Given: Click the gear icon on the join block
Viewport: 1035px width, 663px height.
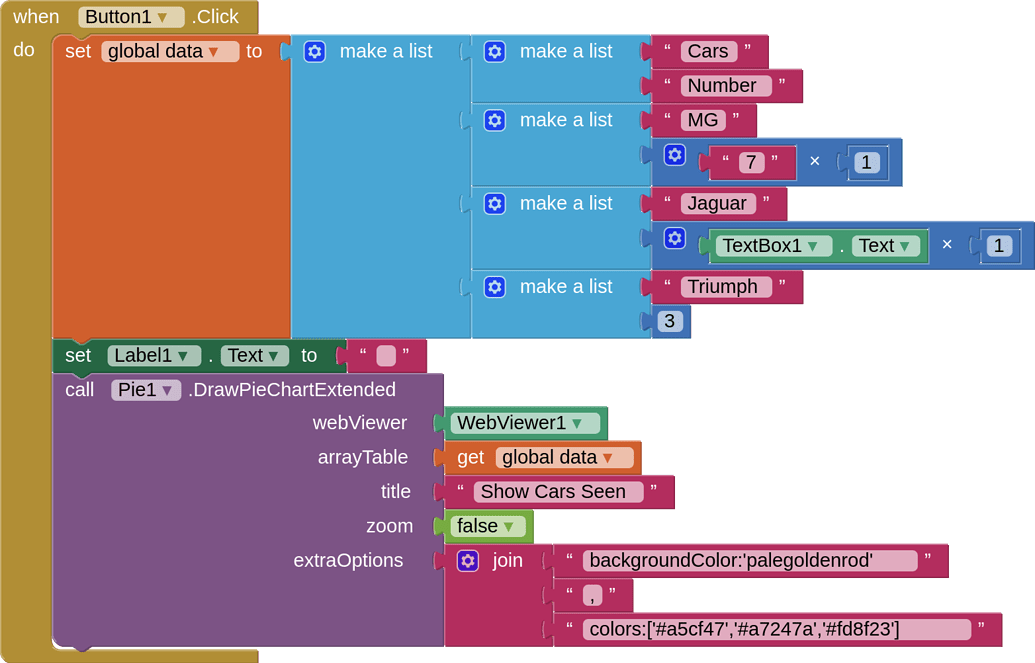Looking at the screenshot, I should point(467,561).
